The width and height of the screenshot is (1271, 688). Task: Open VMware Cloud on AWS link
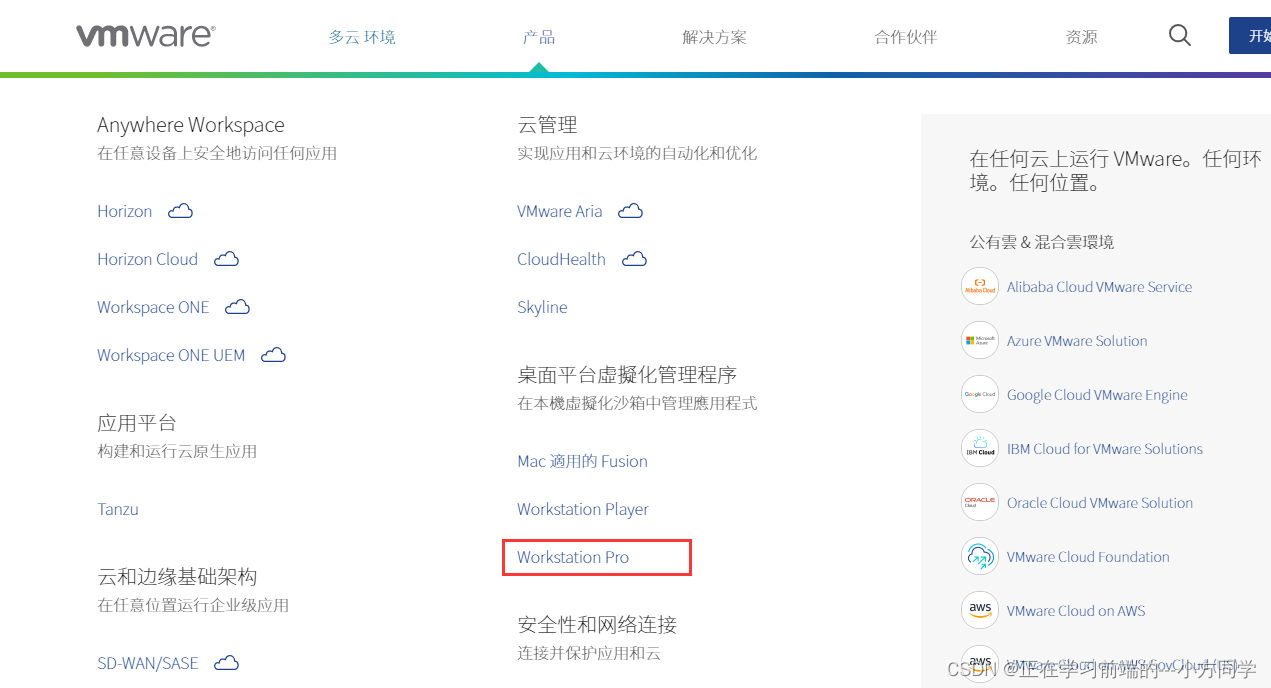(1076, 610)
